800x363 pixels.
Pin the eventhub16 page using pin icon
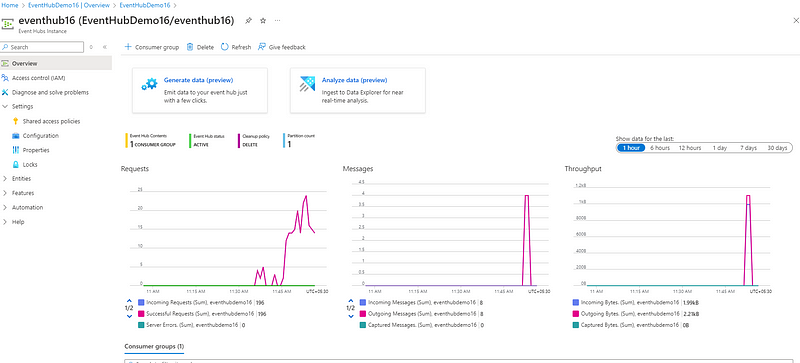click(248, 20)
